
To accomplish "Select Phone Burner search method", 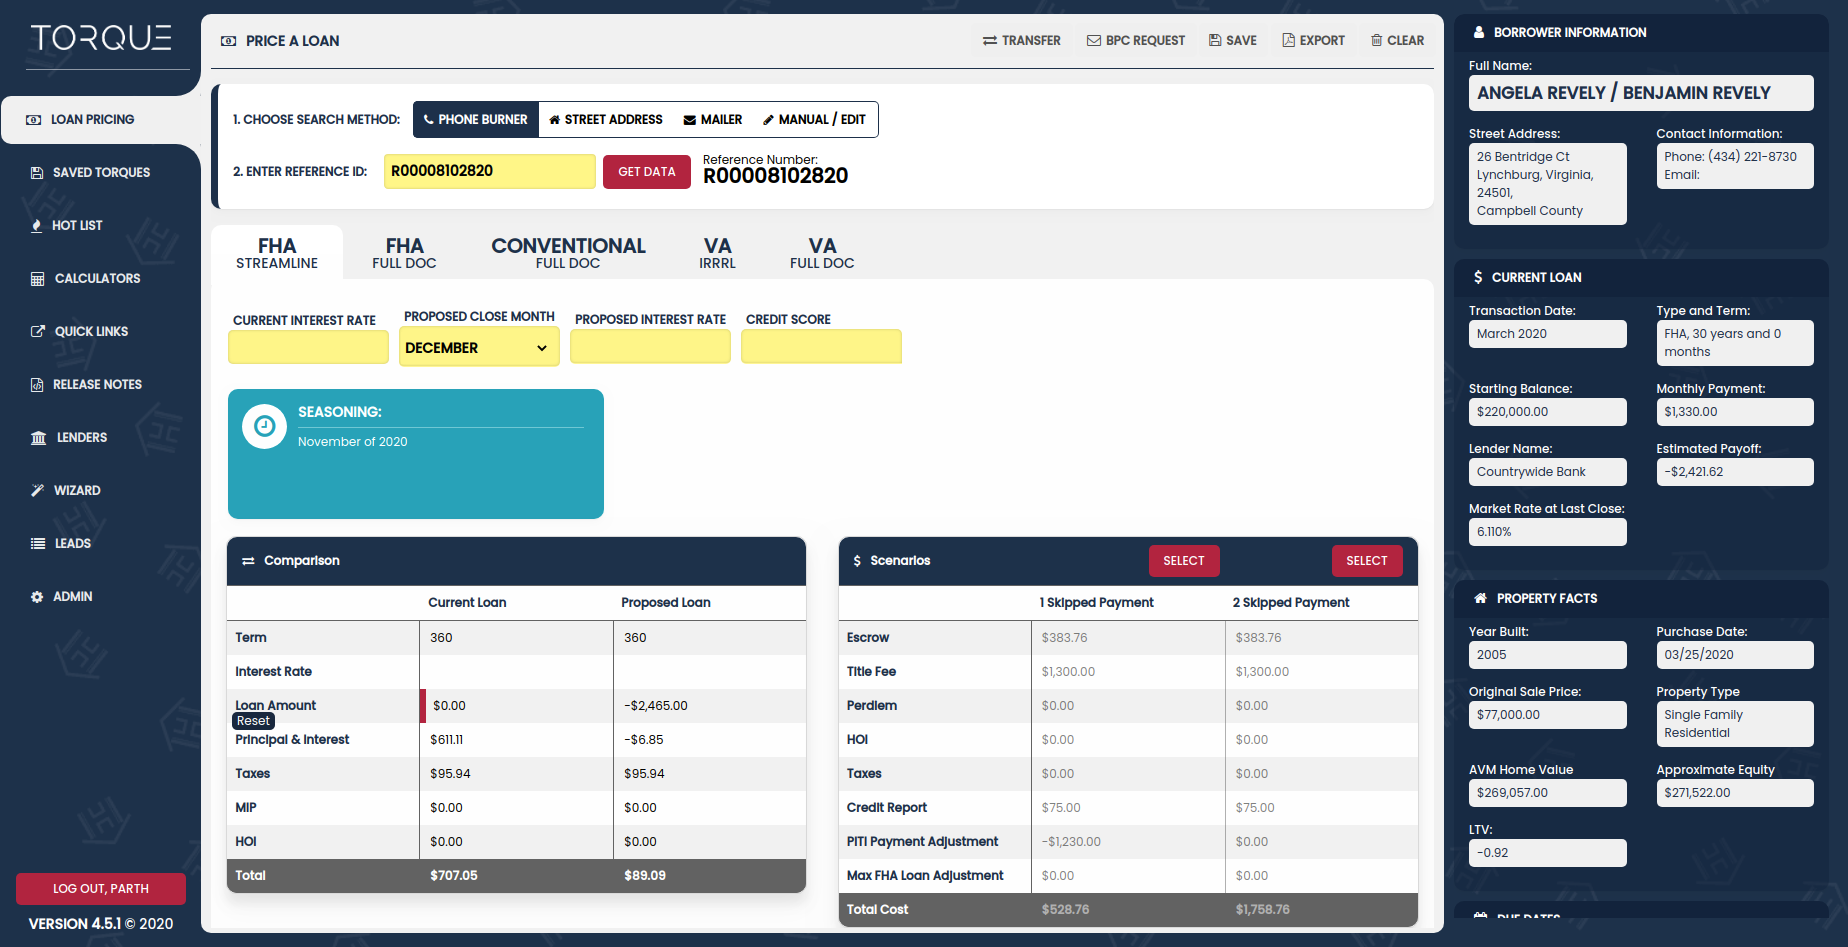I will pyautogui.click(x=475, y=120).
